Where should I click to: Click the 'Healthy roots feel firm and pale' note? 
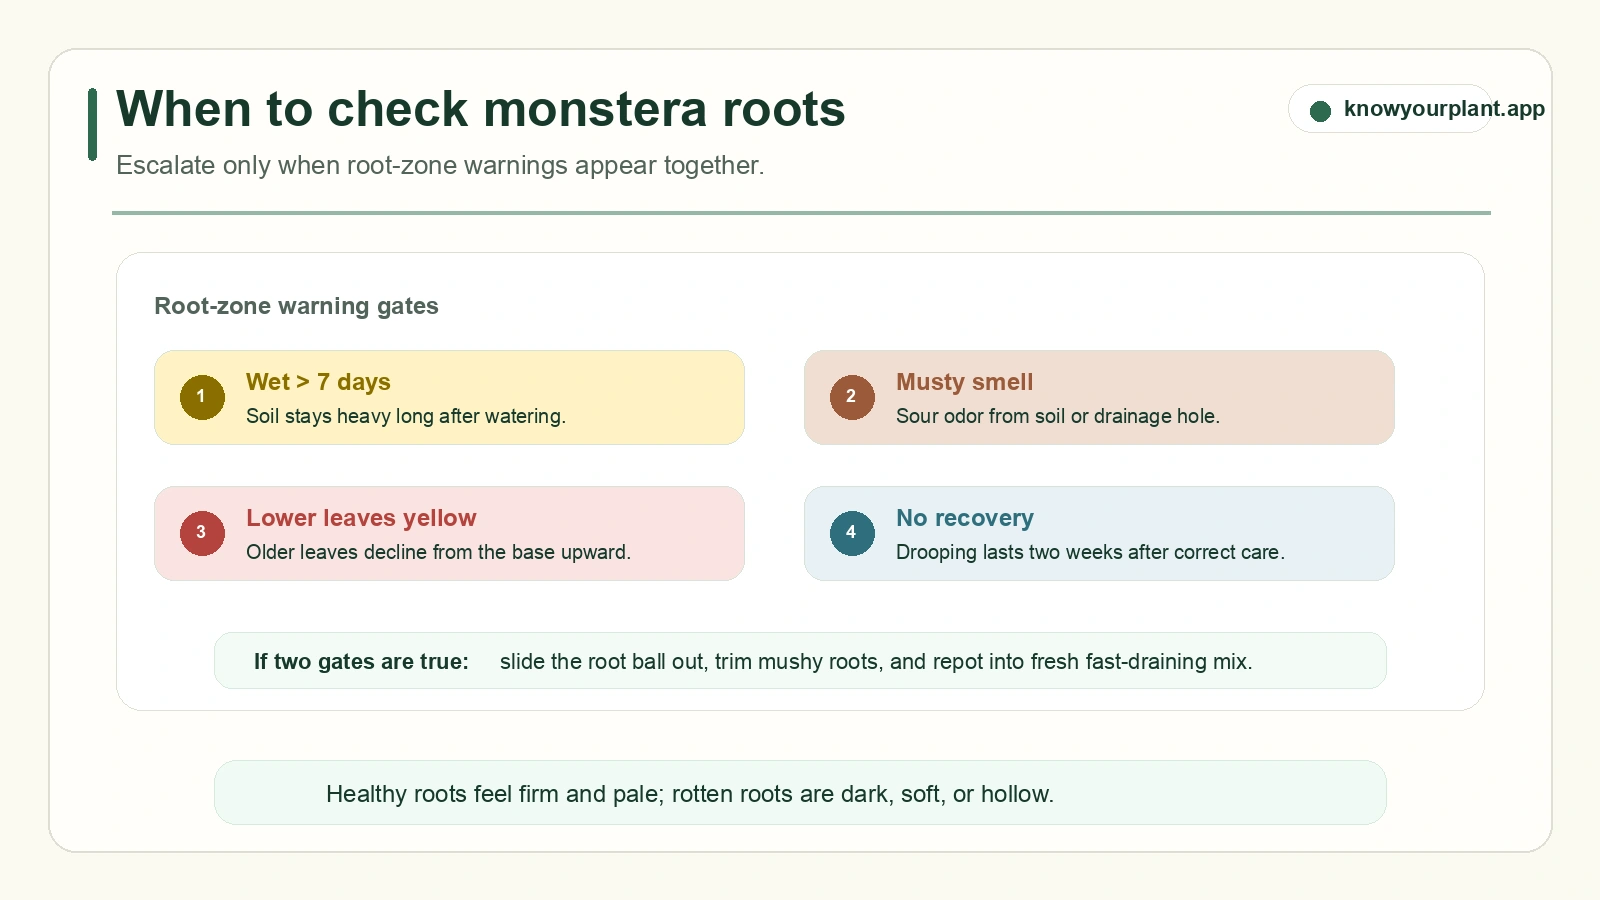[x=690, y=794]
